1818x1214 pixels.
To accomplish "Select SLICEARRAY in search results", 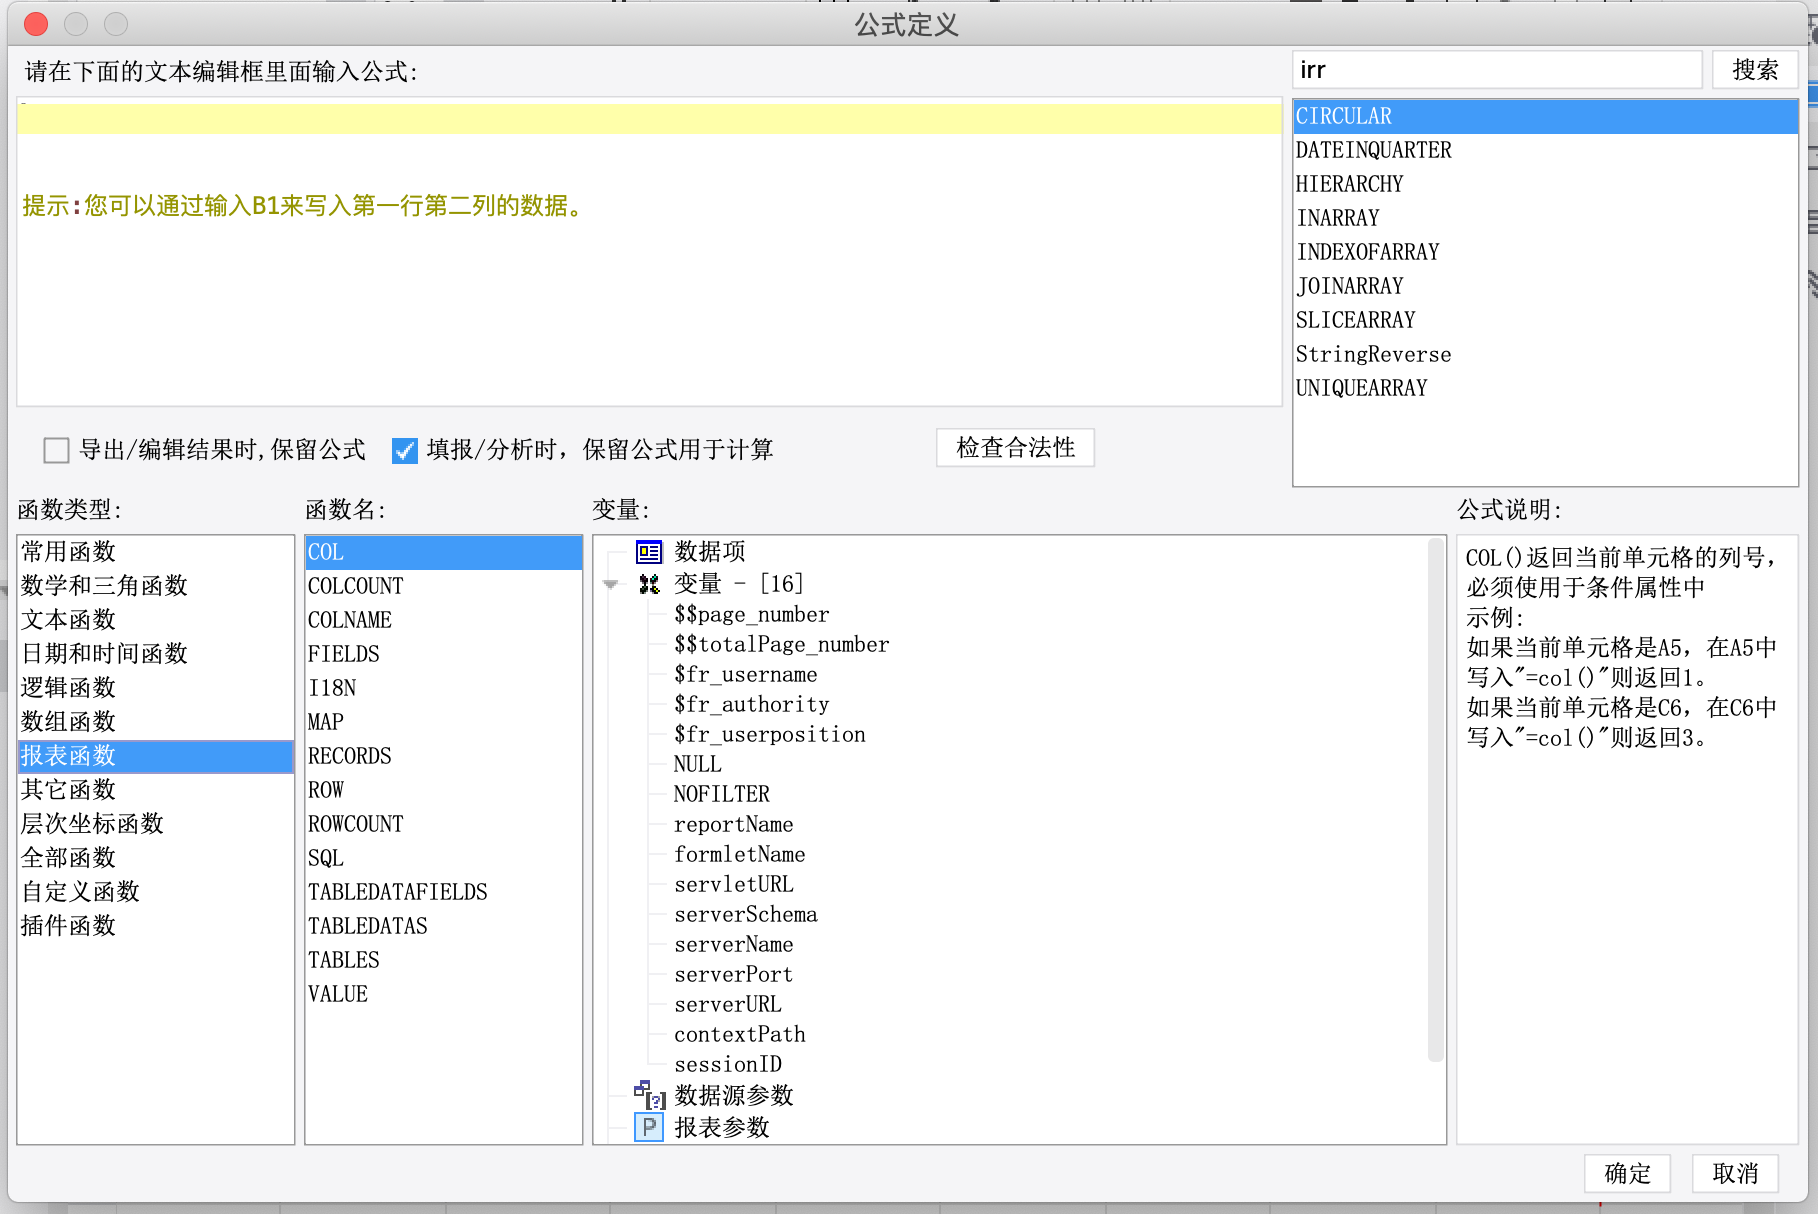I will (1545, 320).
